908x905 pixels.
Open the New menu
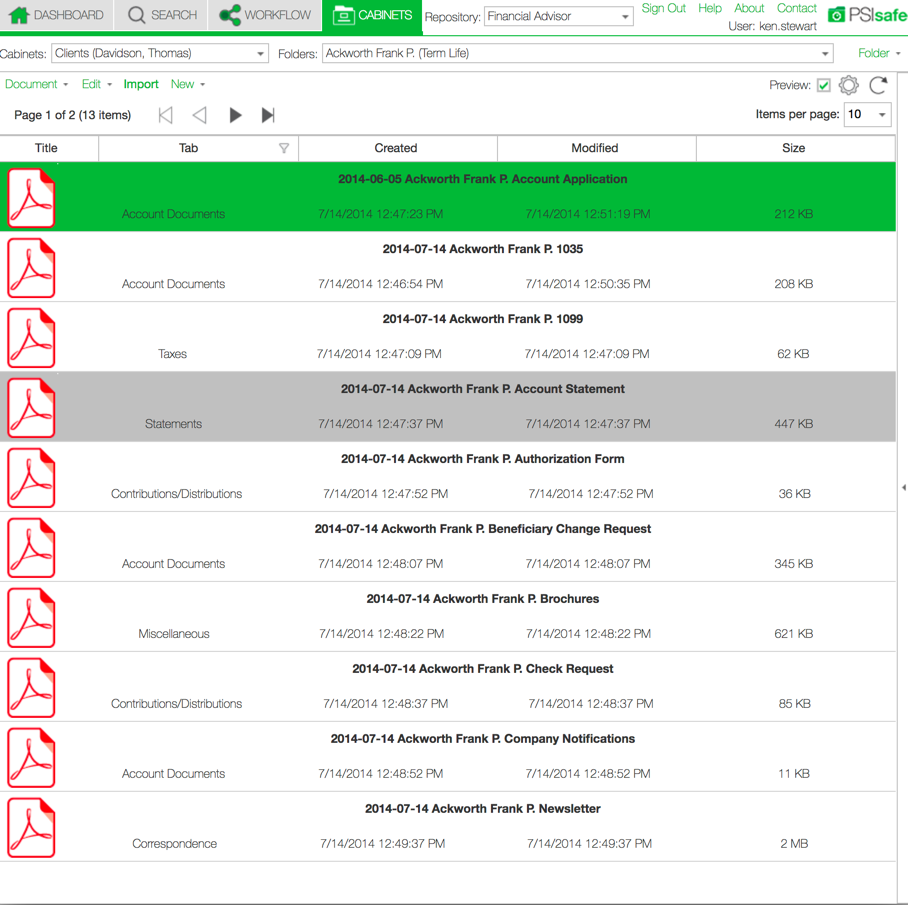182,85
